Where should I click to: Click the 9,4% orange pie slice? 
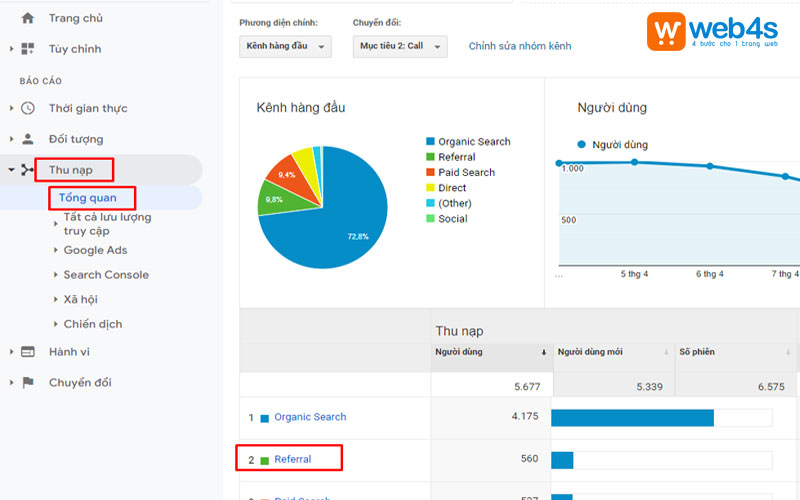[x=290, y=176]
